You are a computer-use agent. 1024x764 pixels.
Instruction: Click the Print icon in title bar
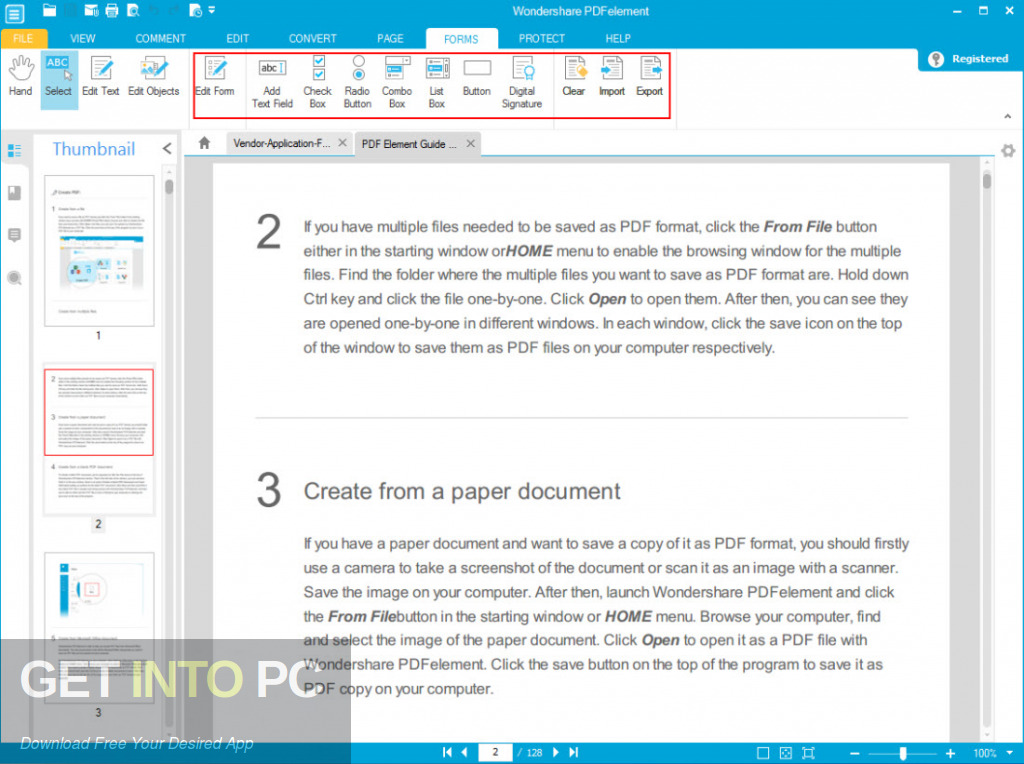112,10
